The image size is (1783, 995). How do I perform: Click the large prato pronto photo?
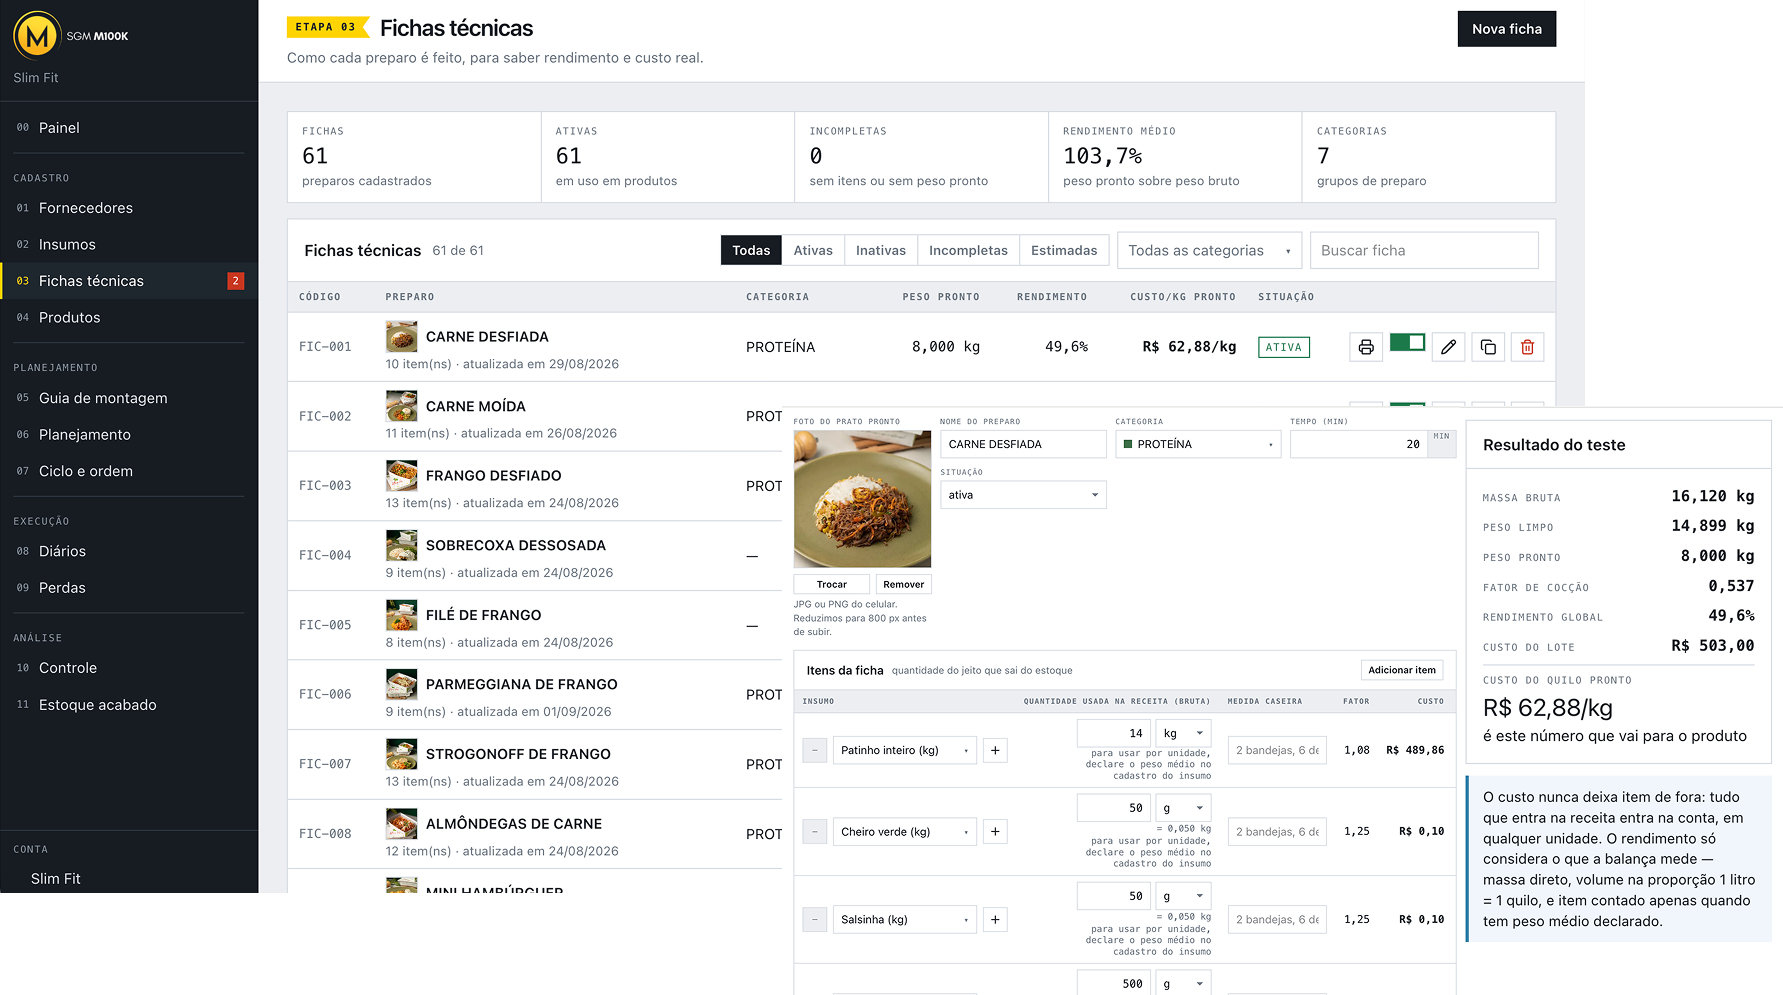[x=862, y=499]
